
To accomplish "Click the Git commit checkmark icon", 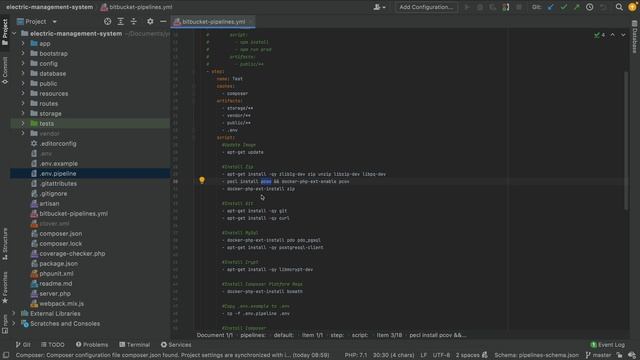I will pyautogui.click(x=564, y=7).
